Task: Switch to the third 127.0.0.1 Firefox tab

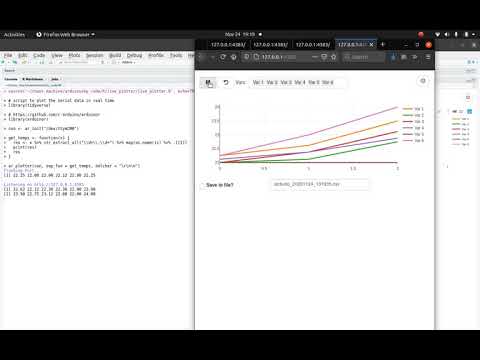Action: click(313, 45)
